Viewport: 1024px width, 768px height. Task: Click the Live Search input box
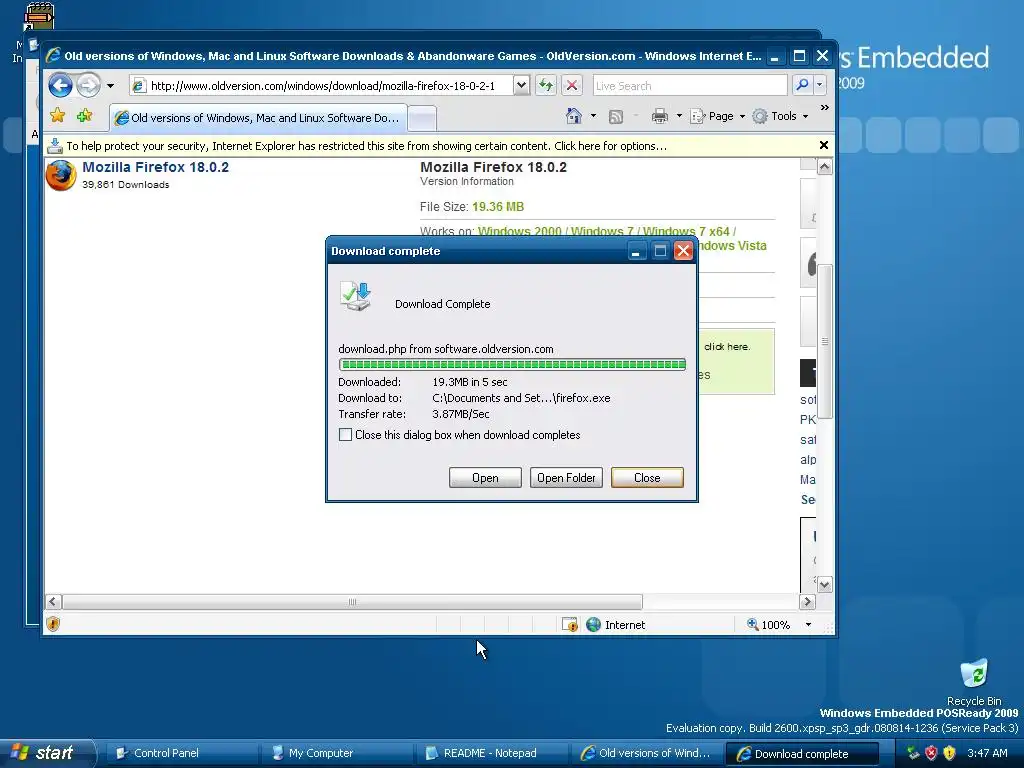(x=689, y=86)
